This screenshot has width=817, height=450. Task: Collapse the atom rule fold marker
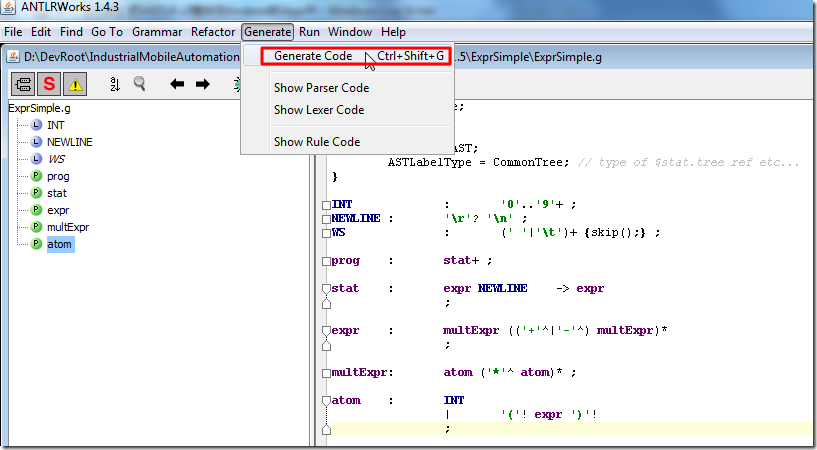[326, 401]
